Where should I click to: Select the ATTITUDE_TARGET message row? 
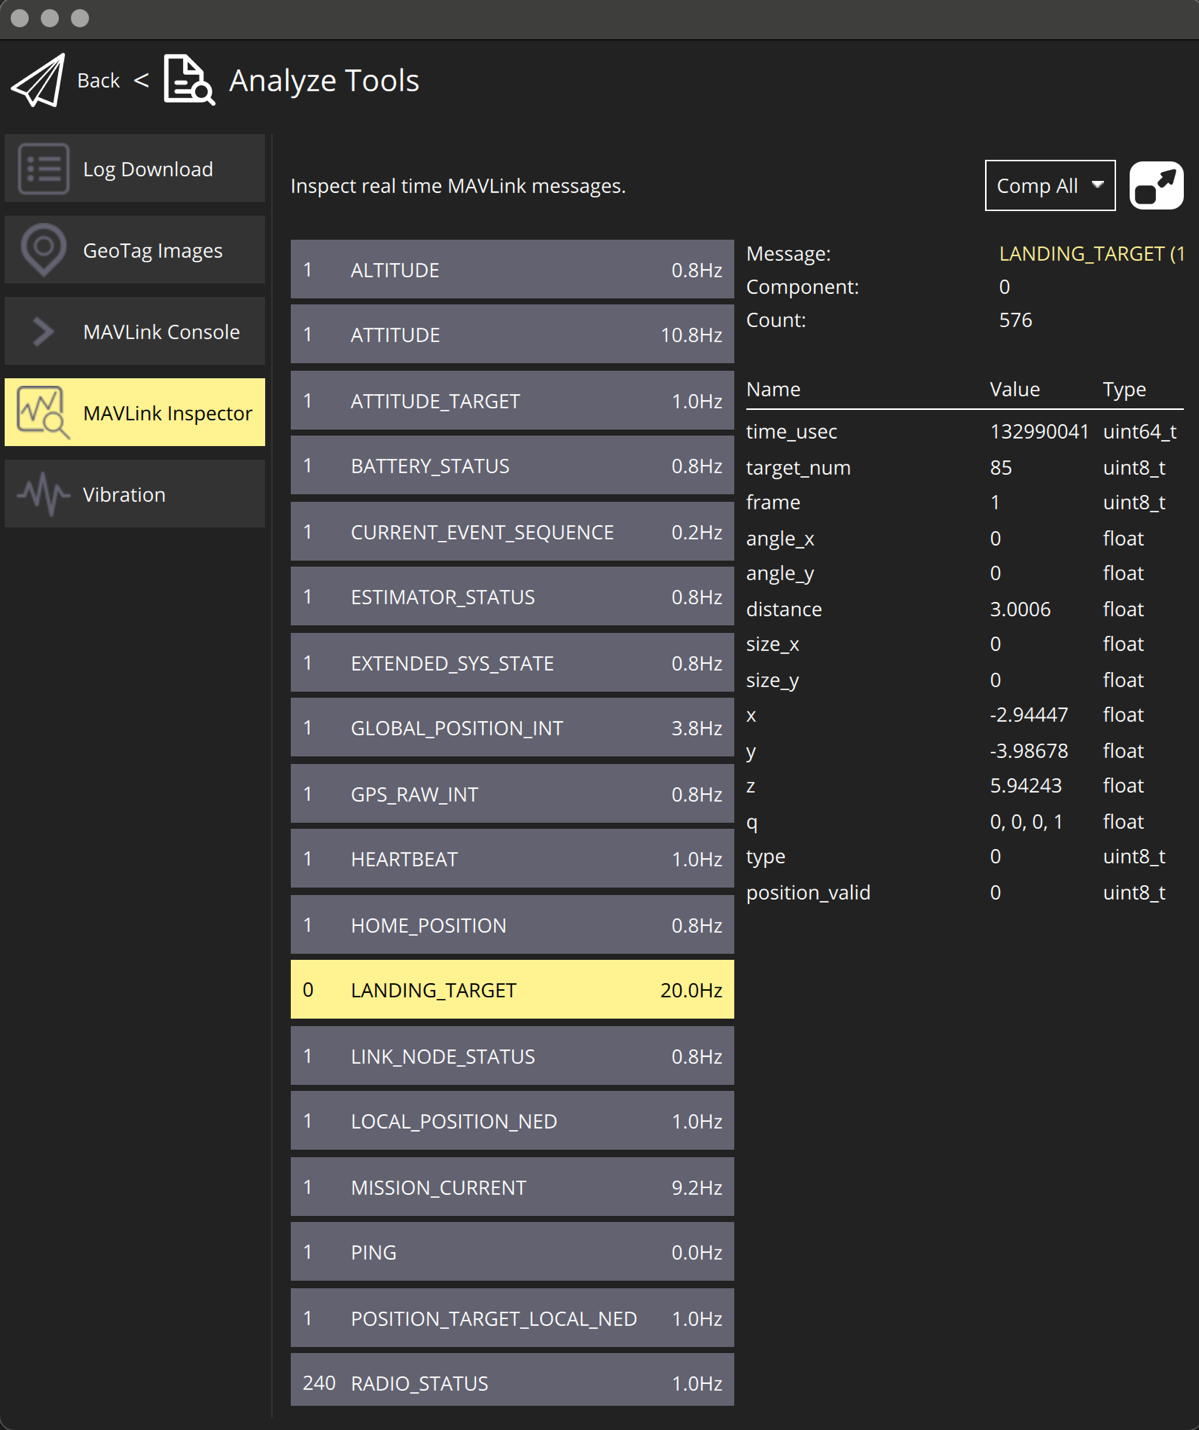[512, 401]
